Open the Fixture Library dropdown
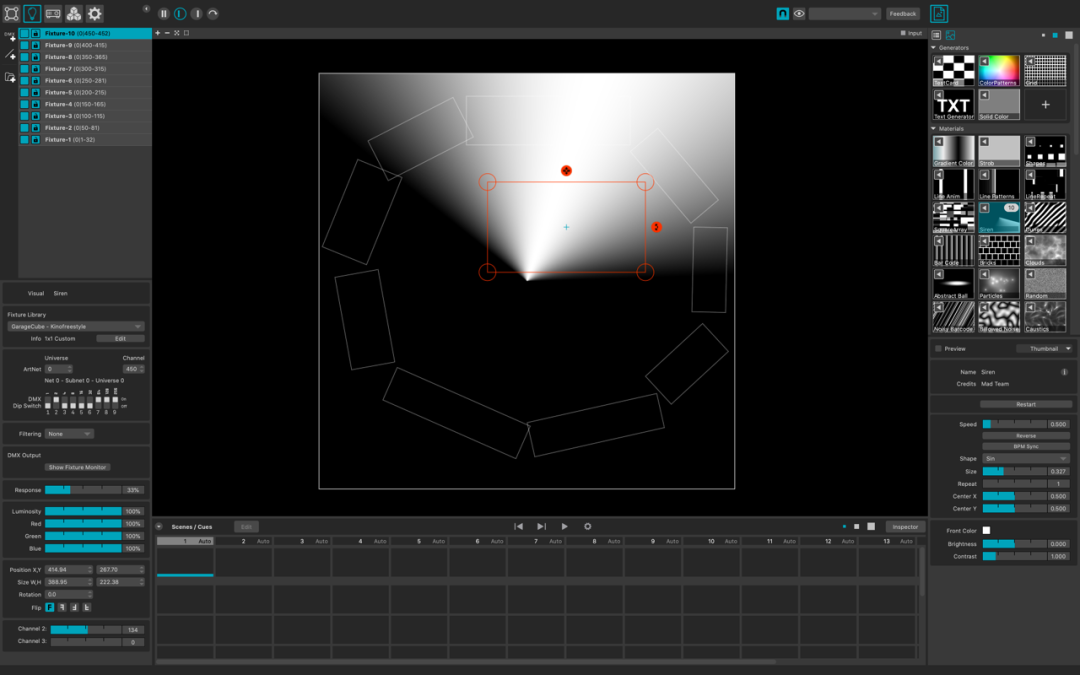Screen dimensions: 1080x675 tap(76, 326)
